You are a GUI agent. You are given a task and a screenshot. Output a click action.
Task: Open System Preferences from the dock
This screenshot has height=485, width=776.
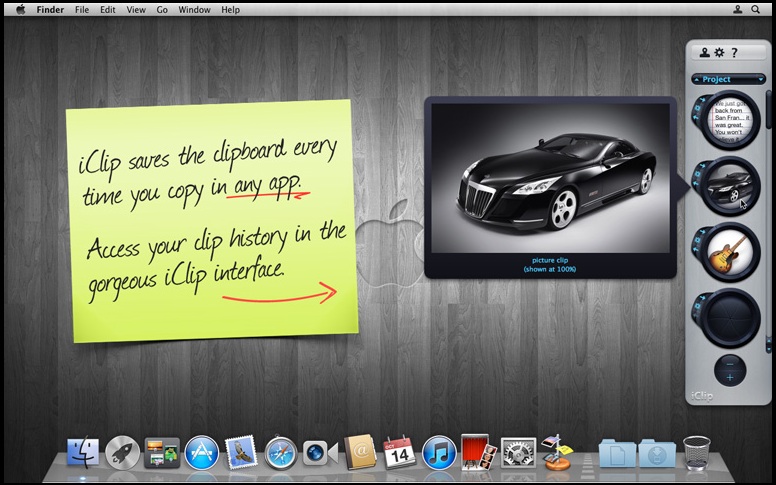(x=518, y=453)
